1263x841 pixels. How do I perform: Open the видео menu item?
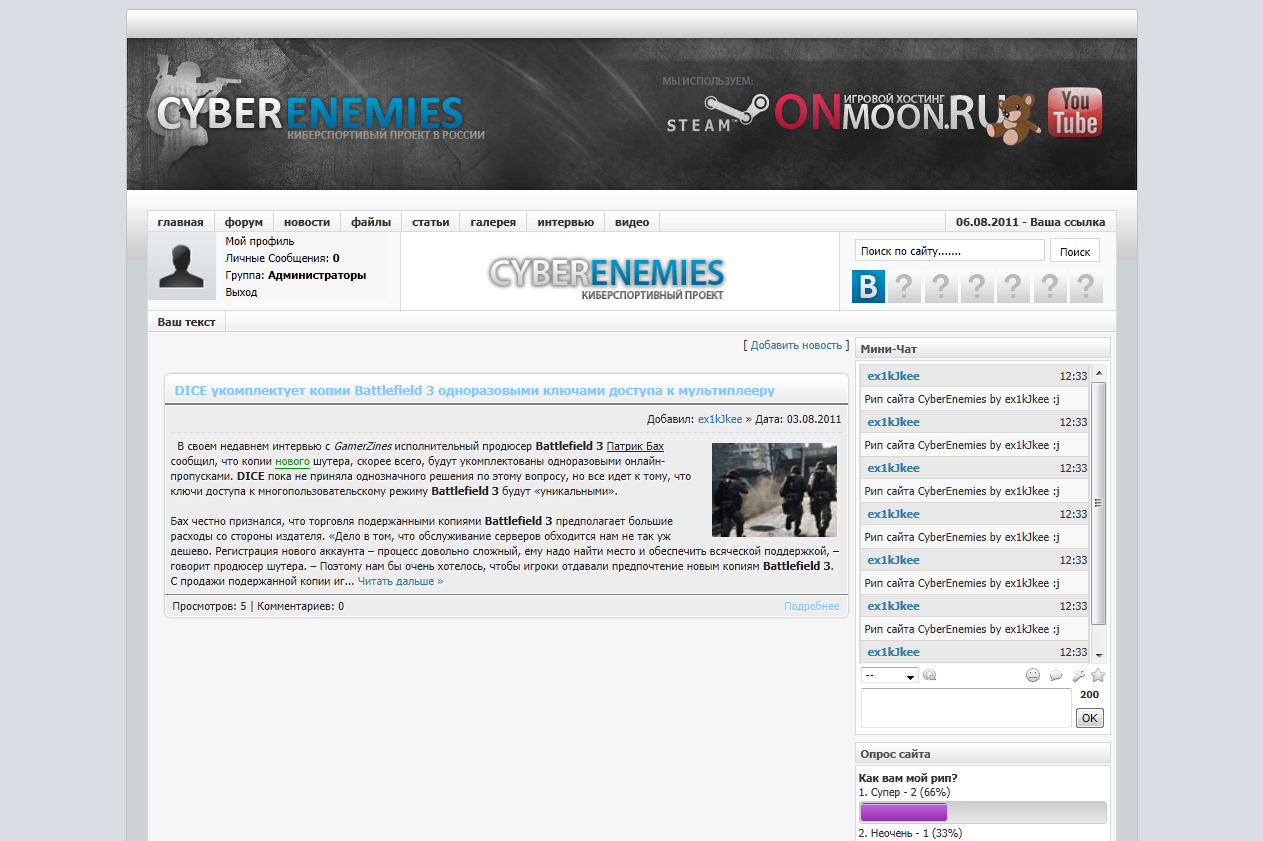632,222
